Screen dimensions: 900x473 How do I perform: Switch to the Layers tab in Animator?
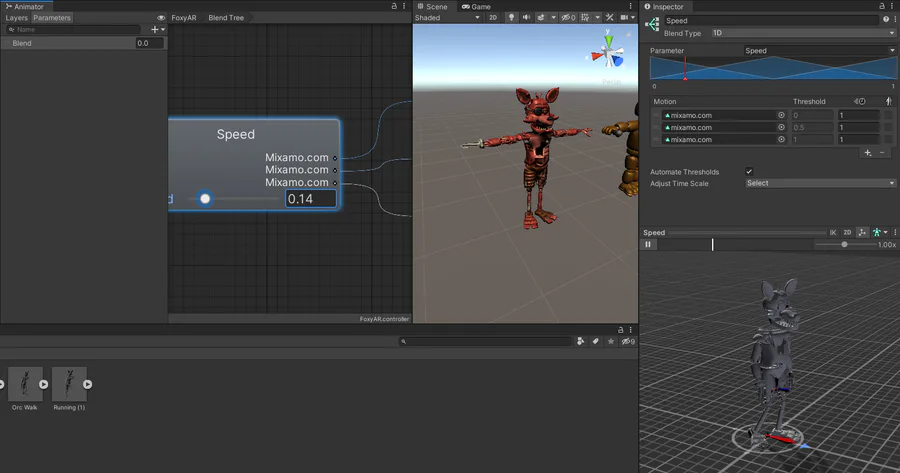[17, 18]
